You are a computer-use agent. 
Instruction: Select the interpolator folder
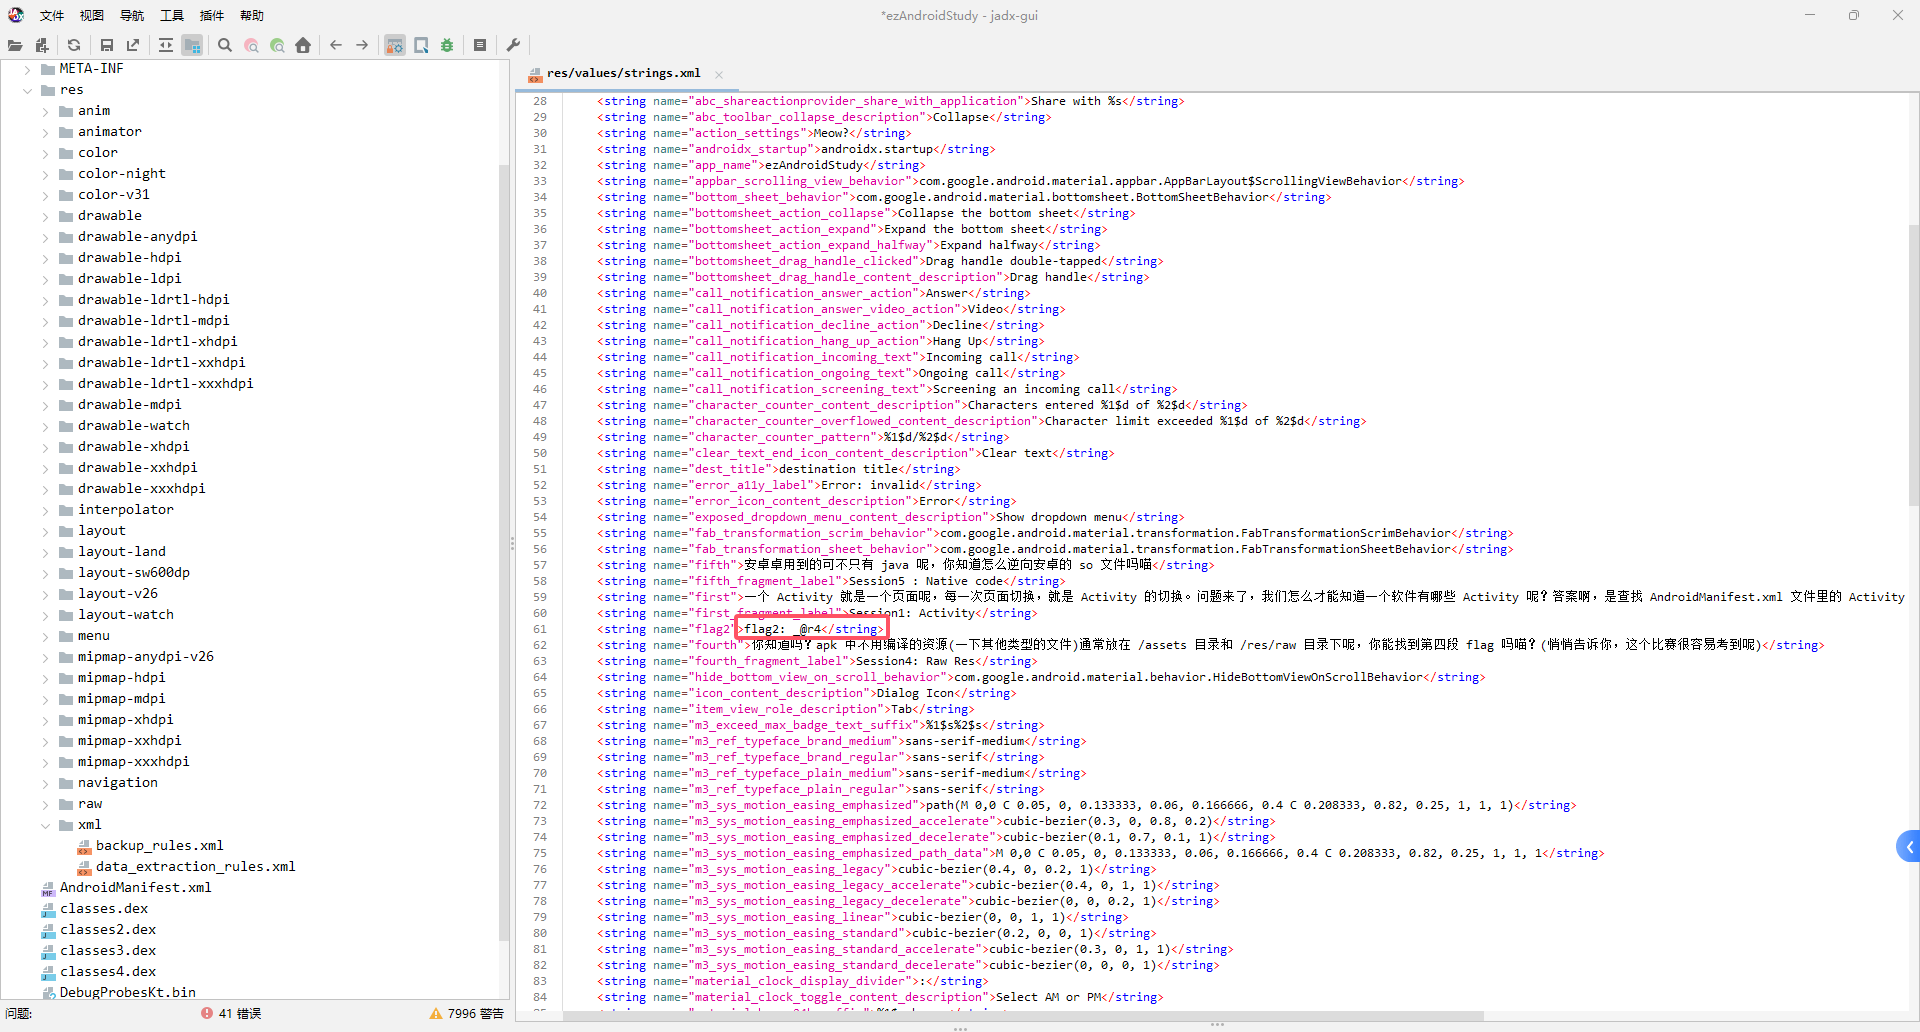[125, 510]
